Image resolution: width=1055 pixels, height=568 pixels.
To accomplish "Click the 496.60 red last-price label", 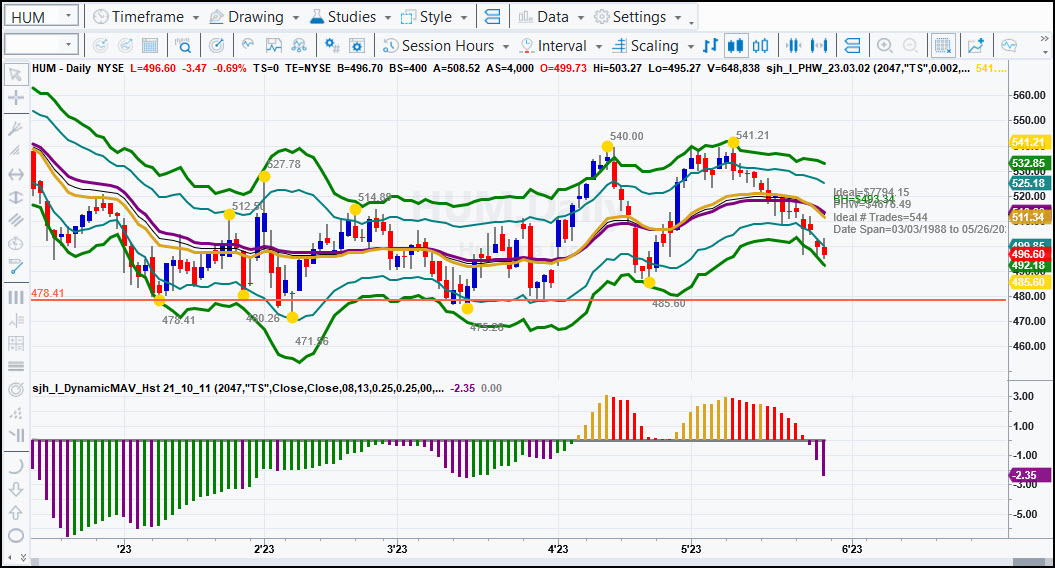I will click(1029, 254).
